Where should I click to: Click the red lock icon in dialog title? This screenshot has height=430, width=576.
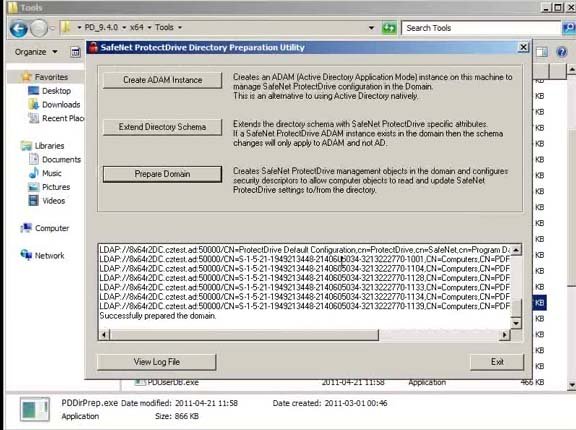click(x=93, y=47)
